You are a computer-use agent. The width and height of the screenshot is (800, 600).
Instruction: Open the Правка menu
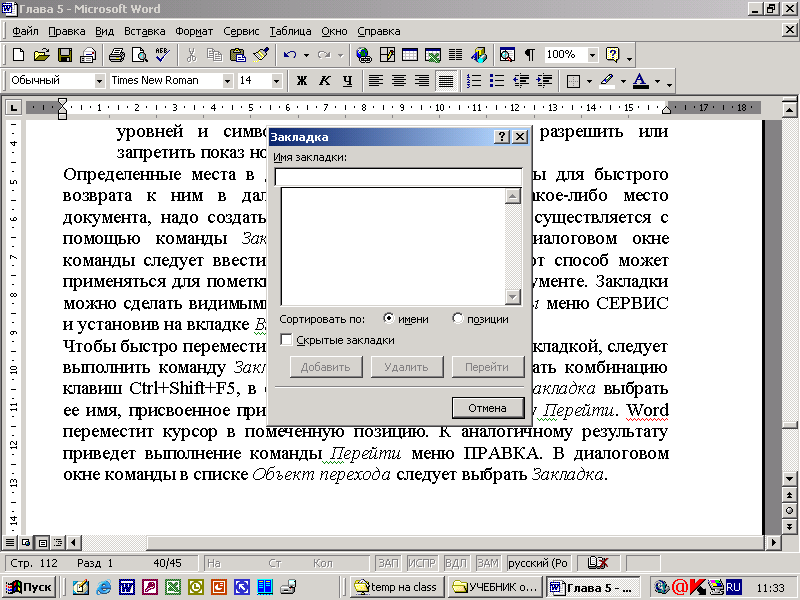pos(66,31)
